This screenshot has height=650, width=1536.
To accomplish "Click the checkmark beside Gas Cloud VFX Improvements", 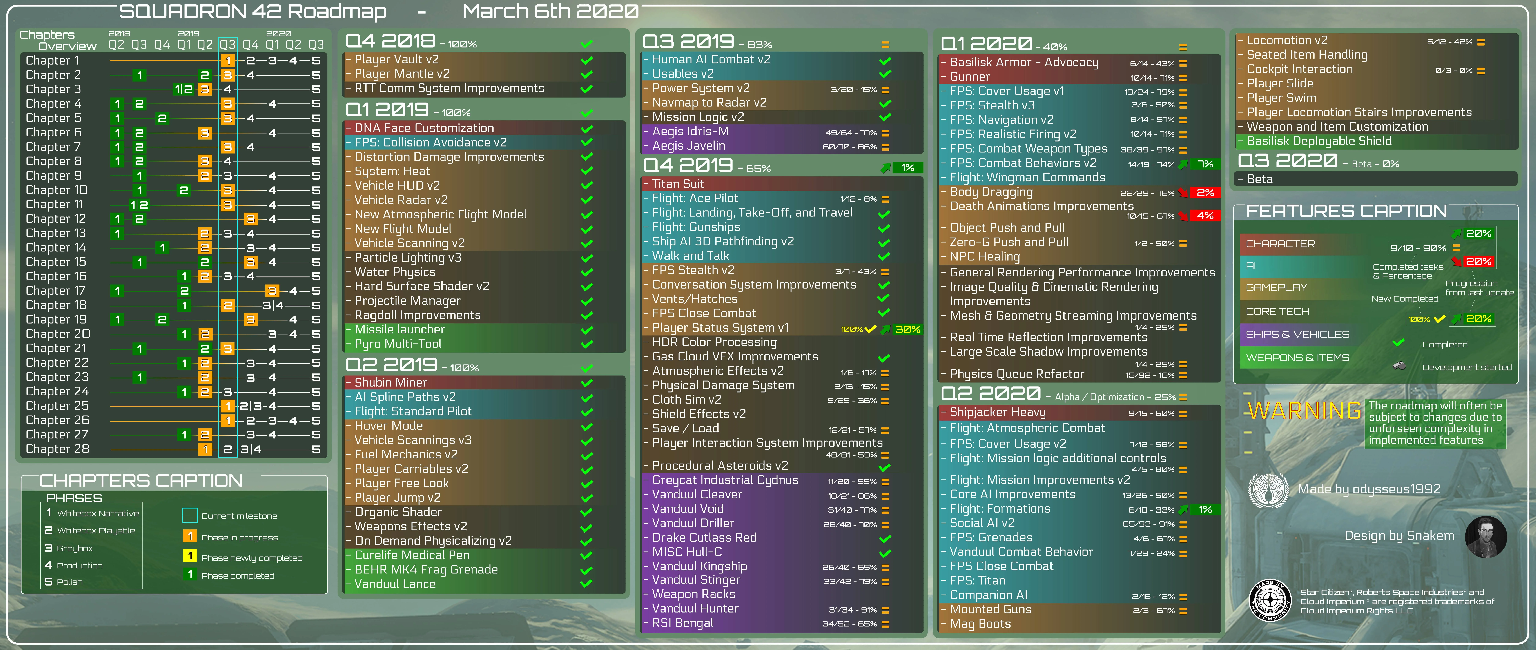I will pyautogui.click(x=884, y=357).
